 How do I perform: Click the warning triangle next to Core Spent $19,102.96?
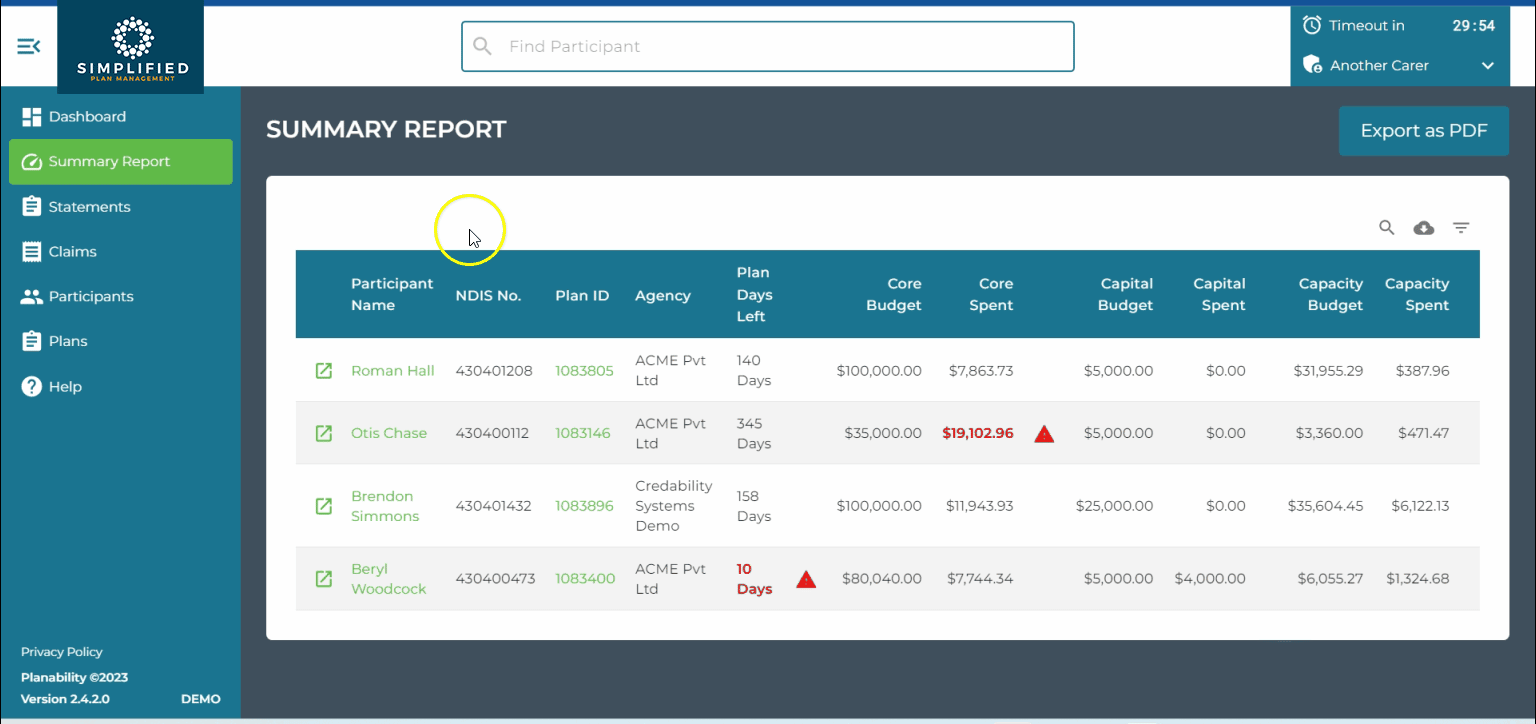tap(1044, 433)
